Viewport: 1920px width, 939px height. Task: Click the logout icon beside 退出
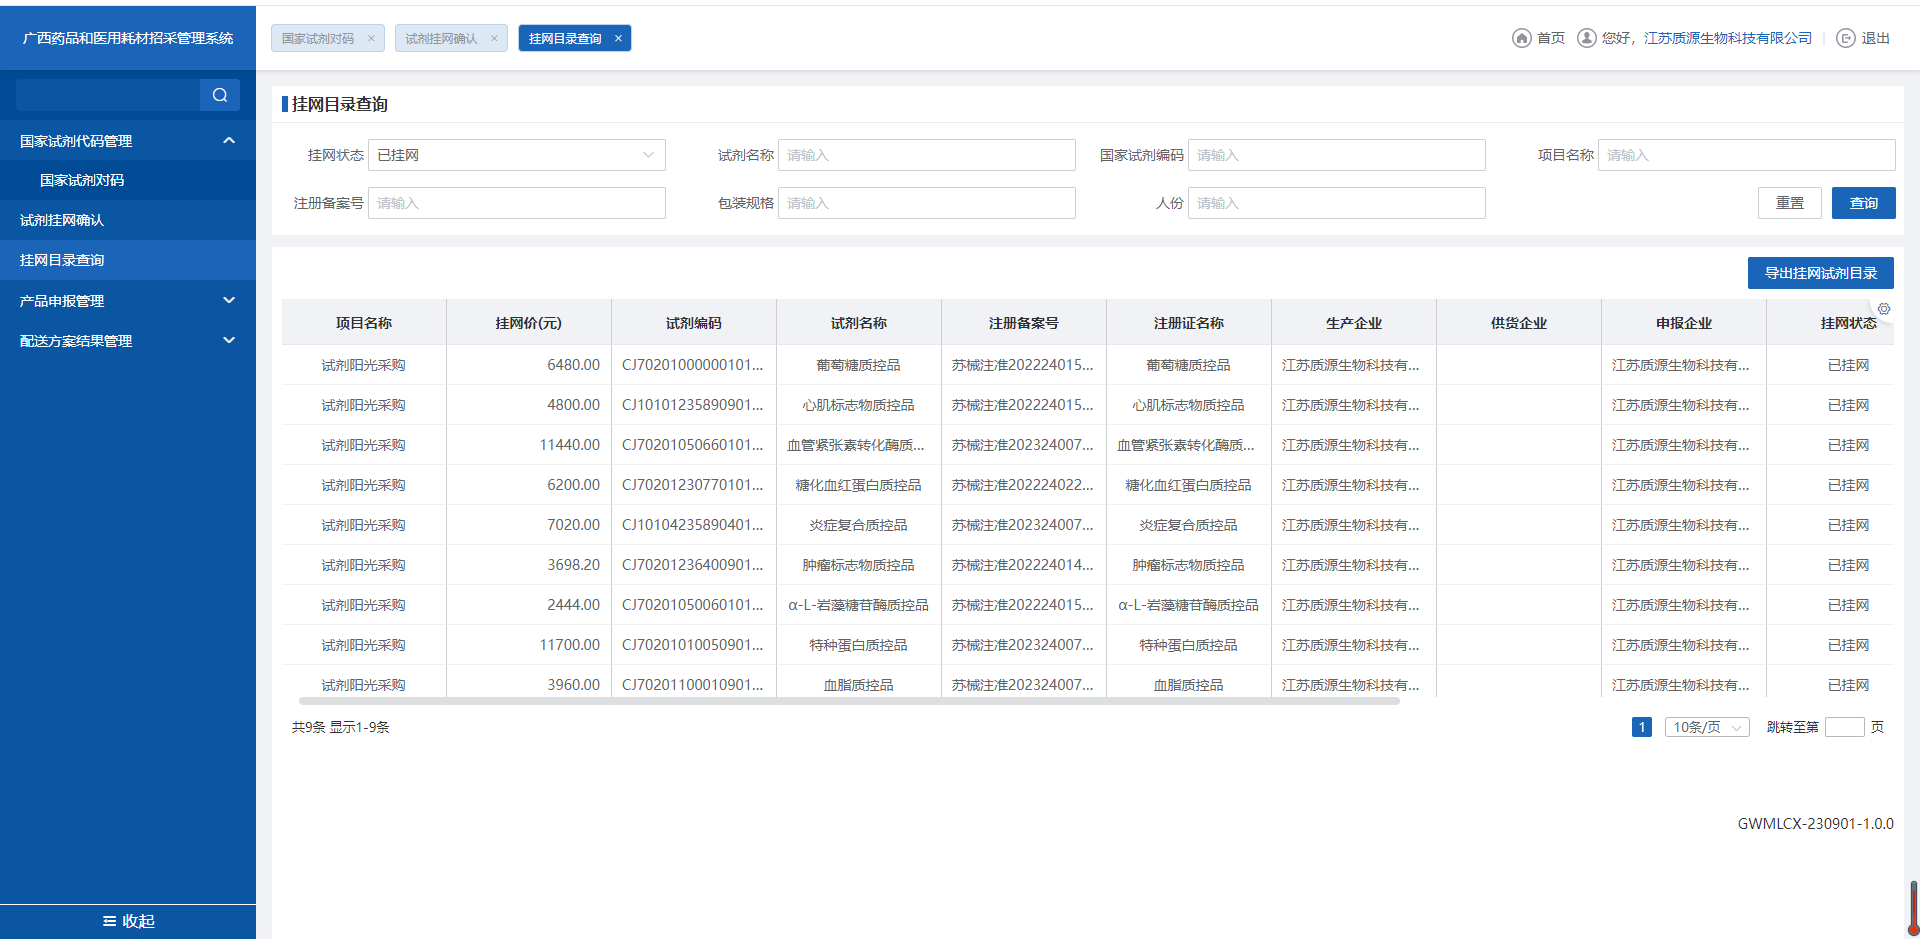pos(1846,38)
